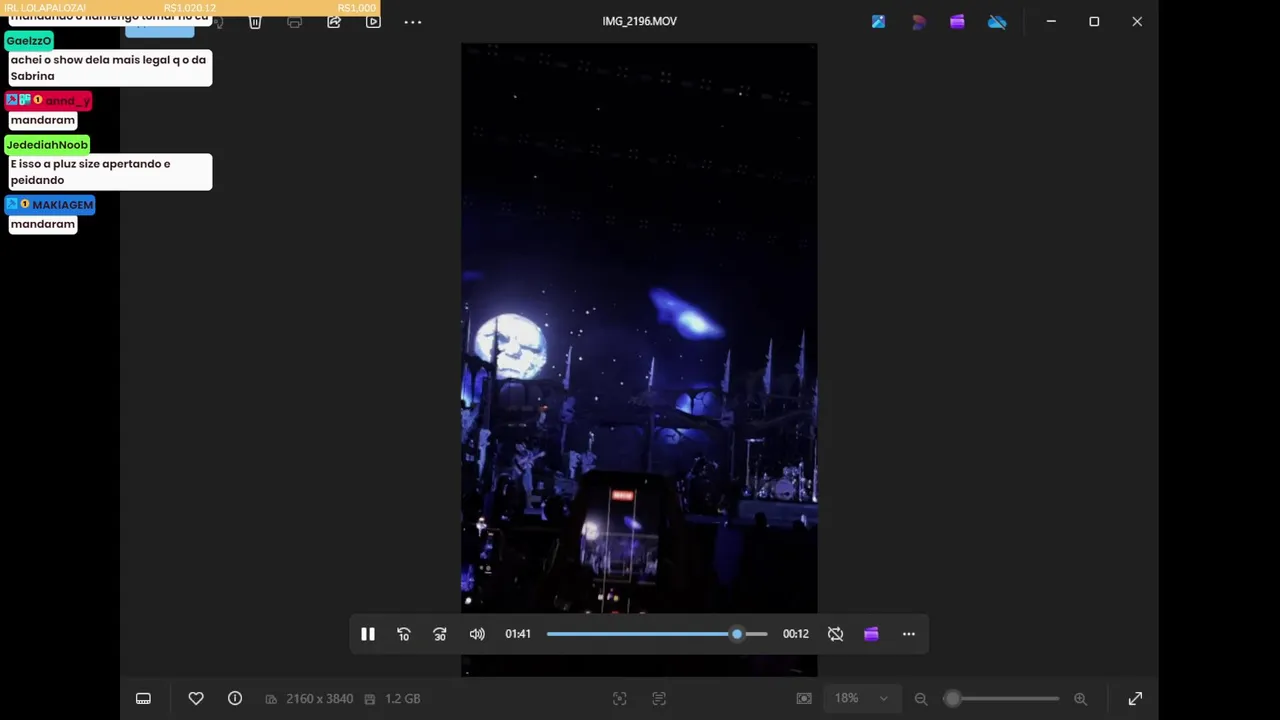Click the 2160 x 3840 dimensions text
The height and width of the screenshot is (720, 1280).
pyautogui.click(x=320, y=699)
